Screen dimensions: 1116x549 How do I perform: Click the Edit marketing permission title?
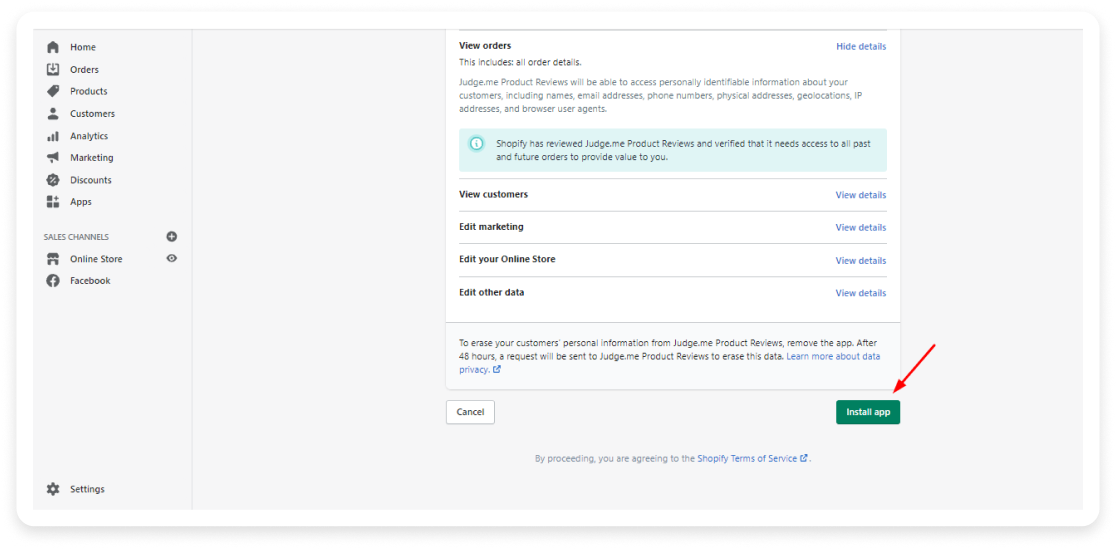tap(492, 226)
